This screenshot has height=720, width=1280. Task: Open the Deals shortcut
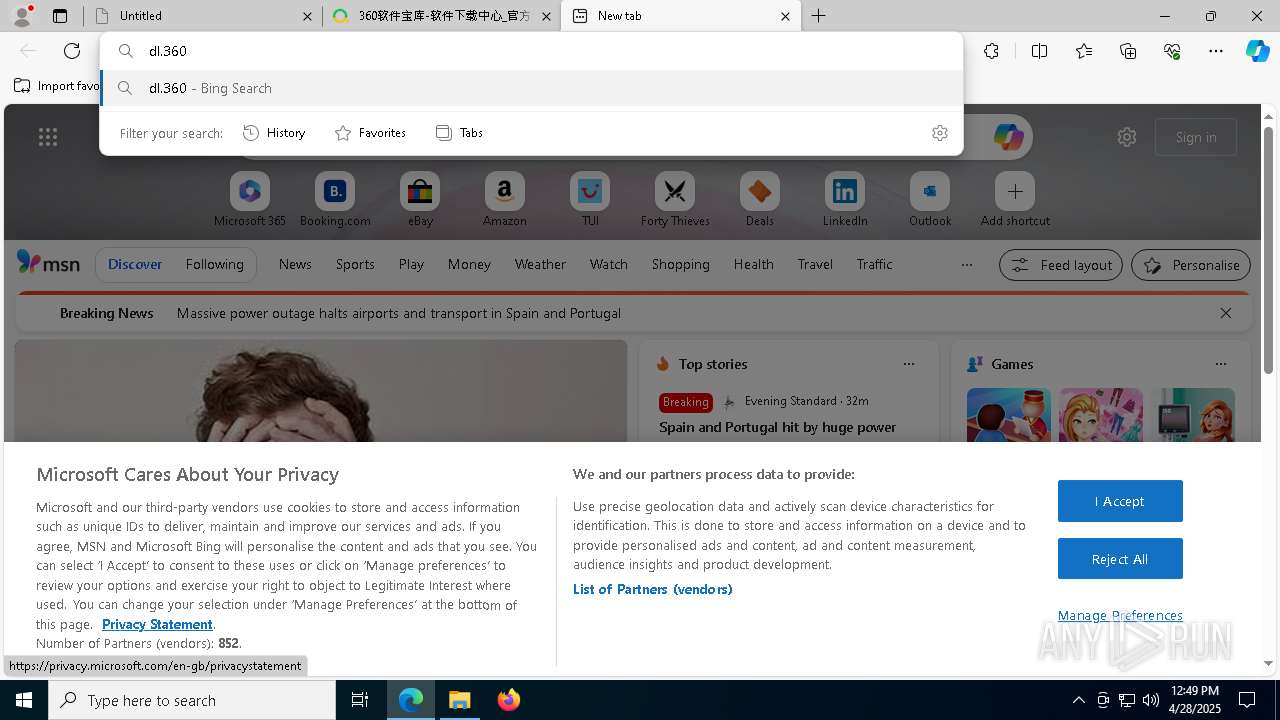[x=760, y=200]
